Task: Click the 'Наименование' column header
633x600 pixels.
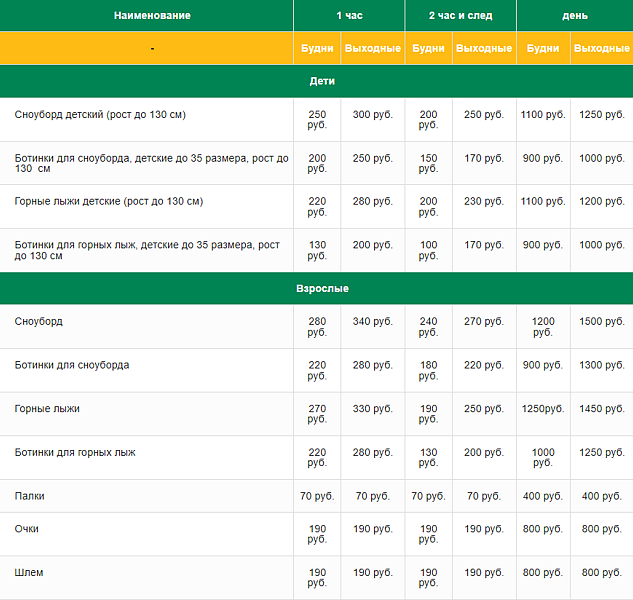Action: point(152,16)
